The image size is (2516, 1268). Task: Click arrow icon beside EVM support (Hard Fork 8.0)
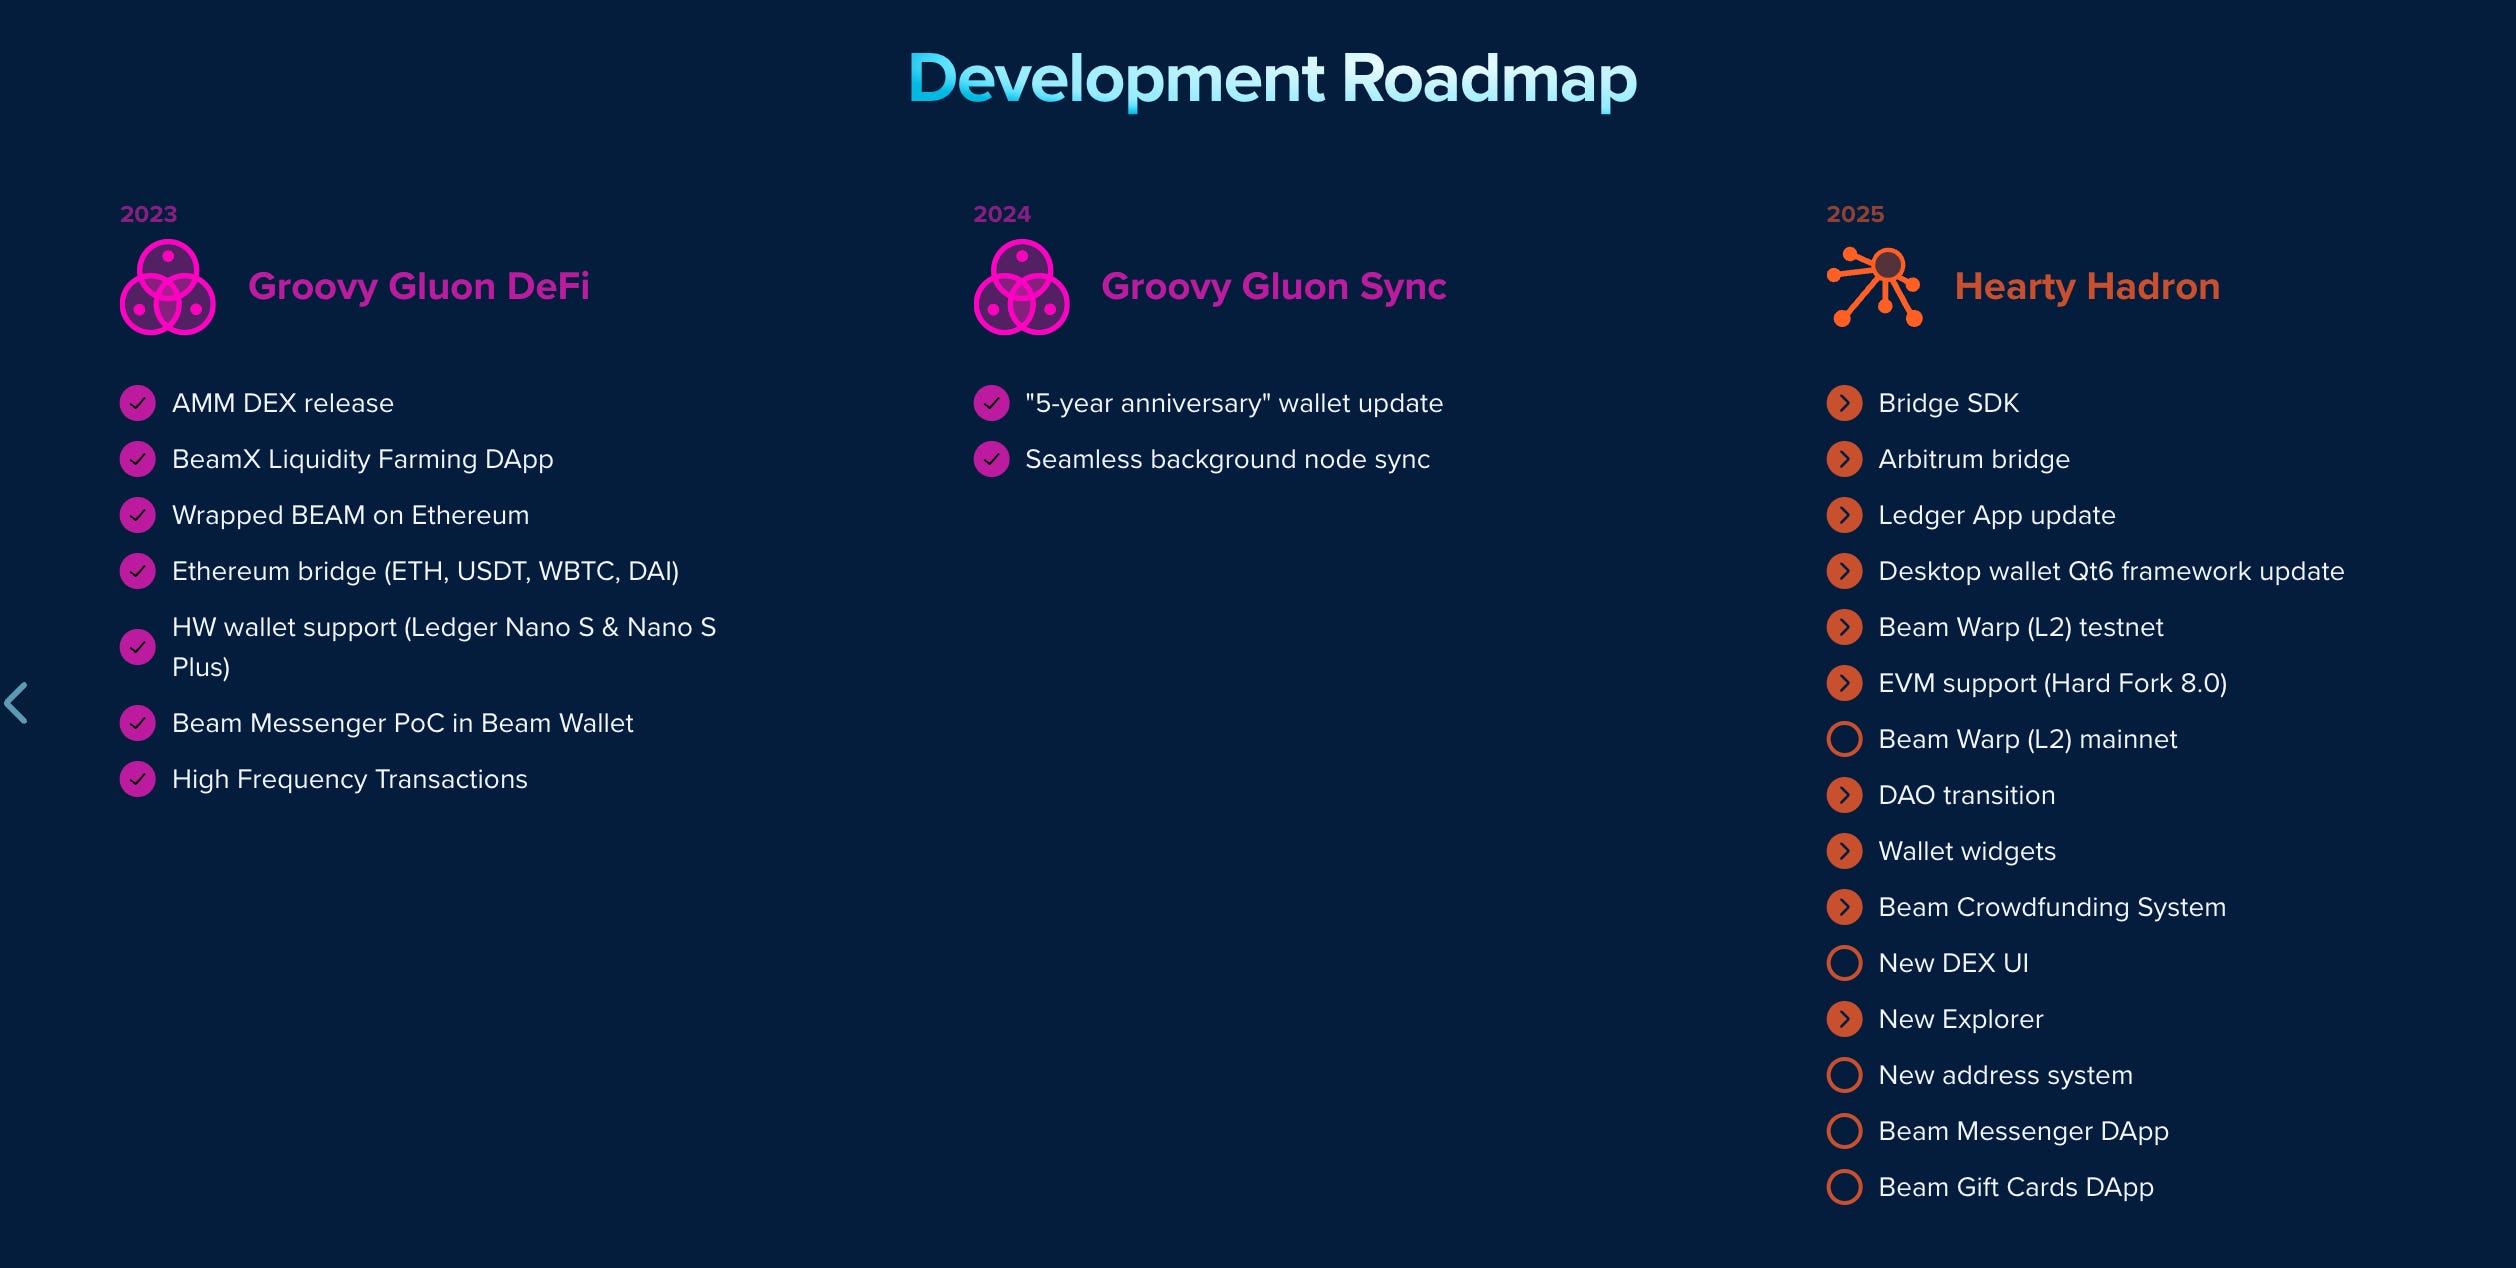point(1845,683)
